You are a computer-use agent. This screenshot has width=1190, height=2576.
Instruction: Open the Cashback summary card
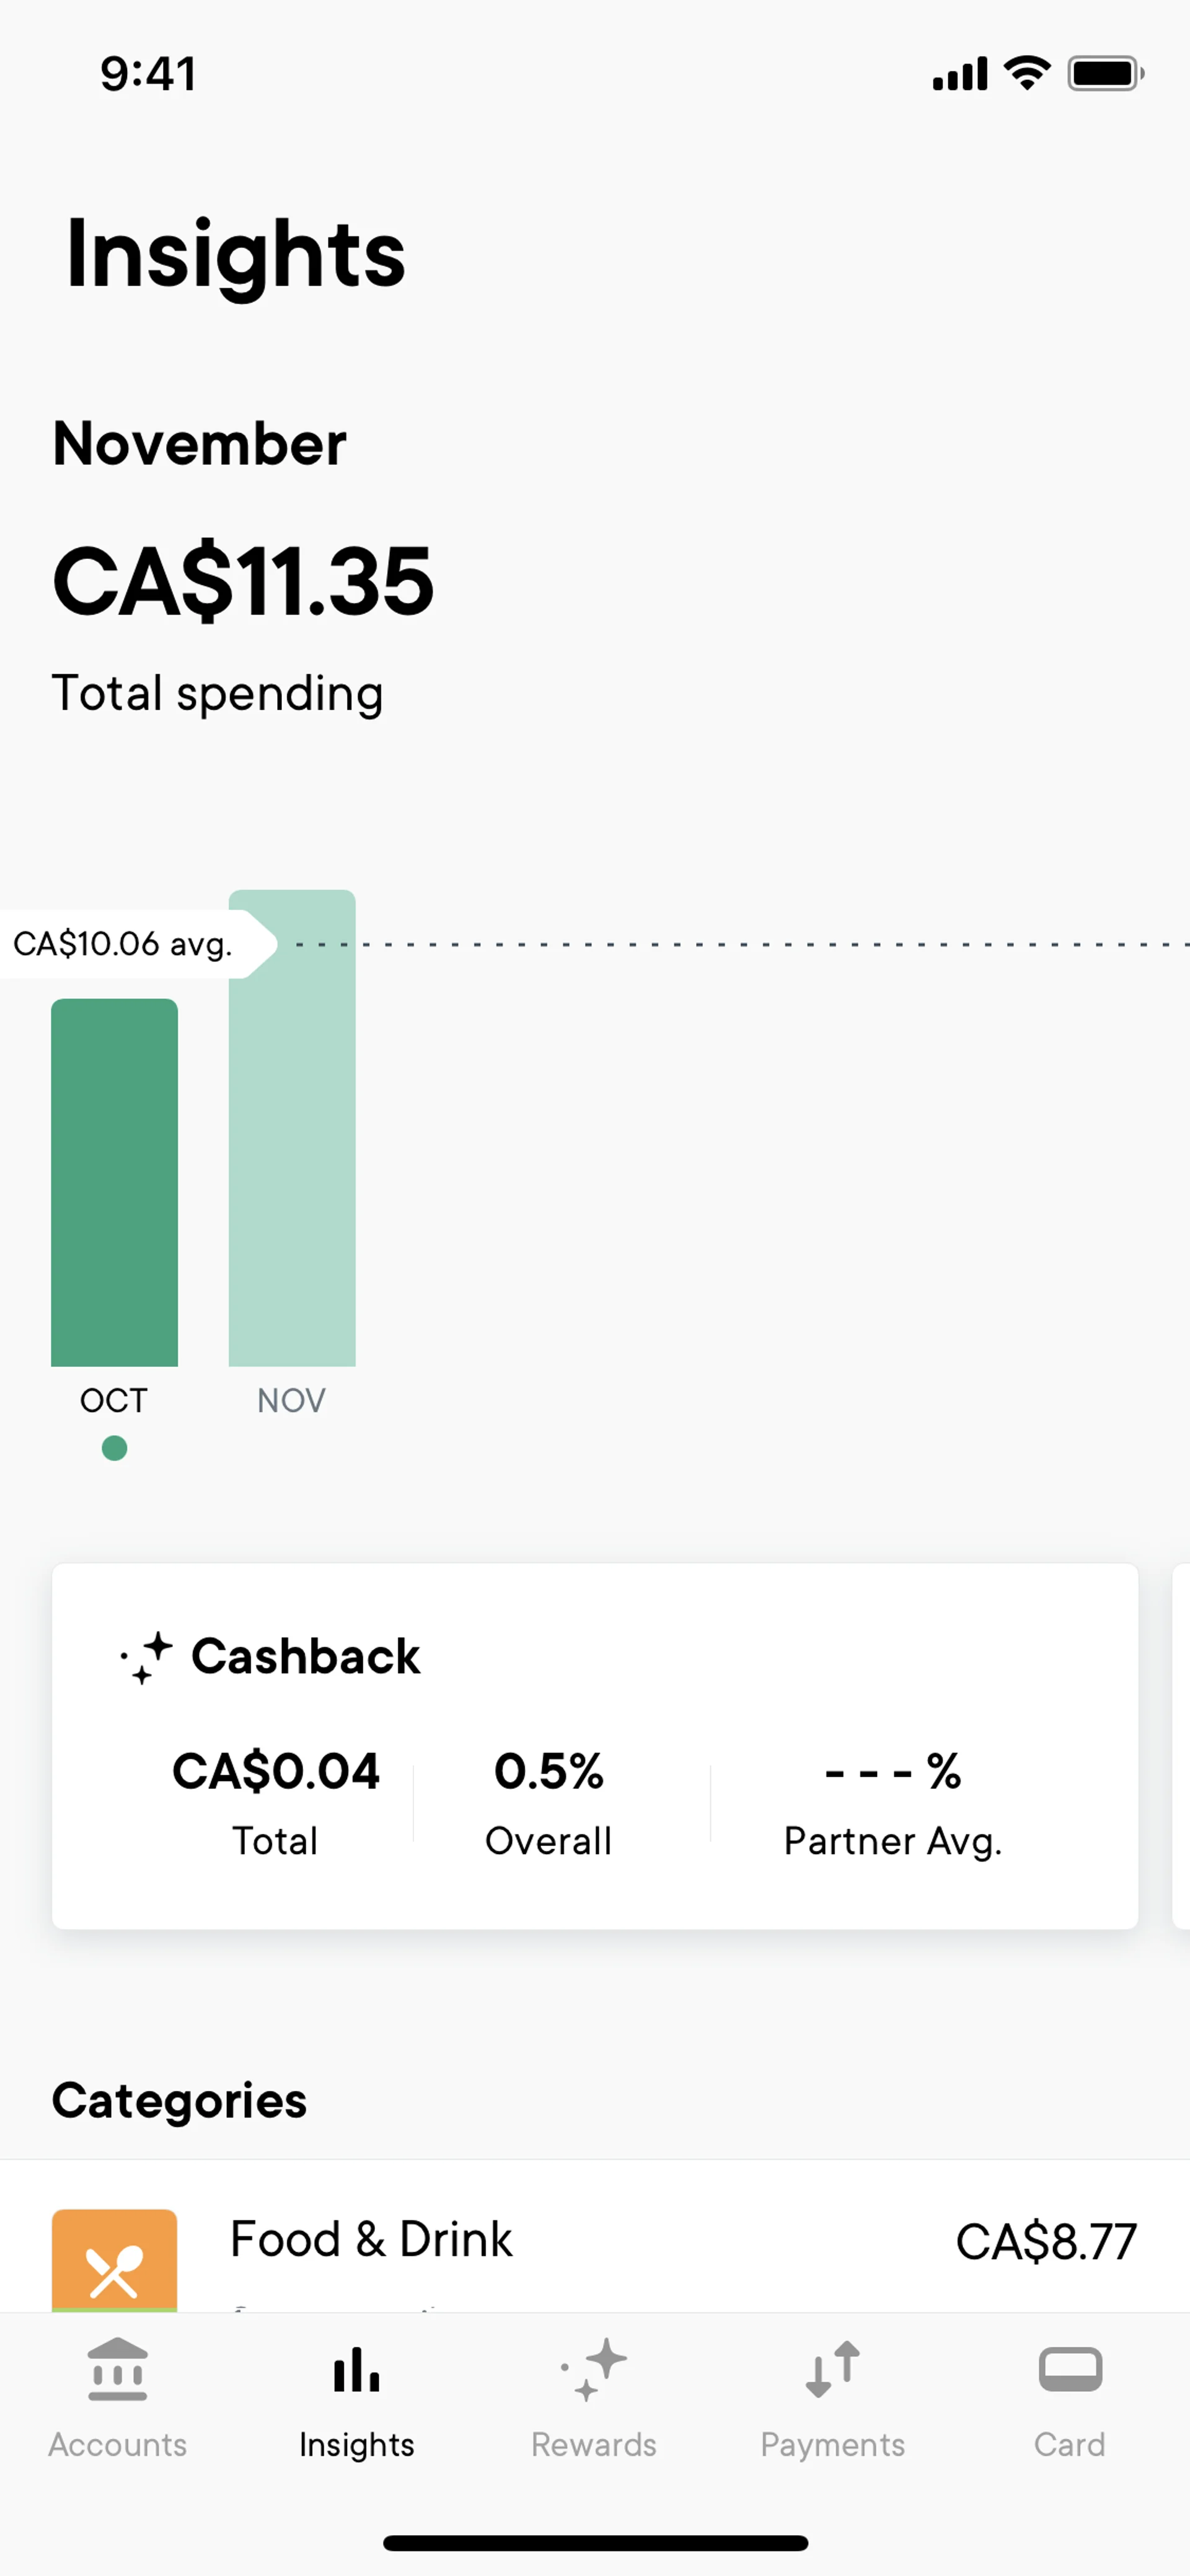pyautogui.click(x=595, y=1746)
